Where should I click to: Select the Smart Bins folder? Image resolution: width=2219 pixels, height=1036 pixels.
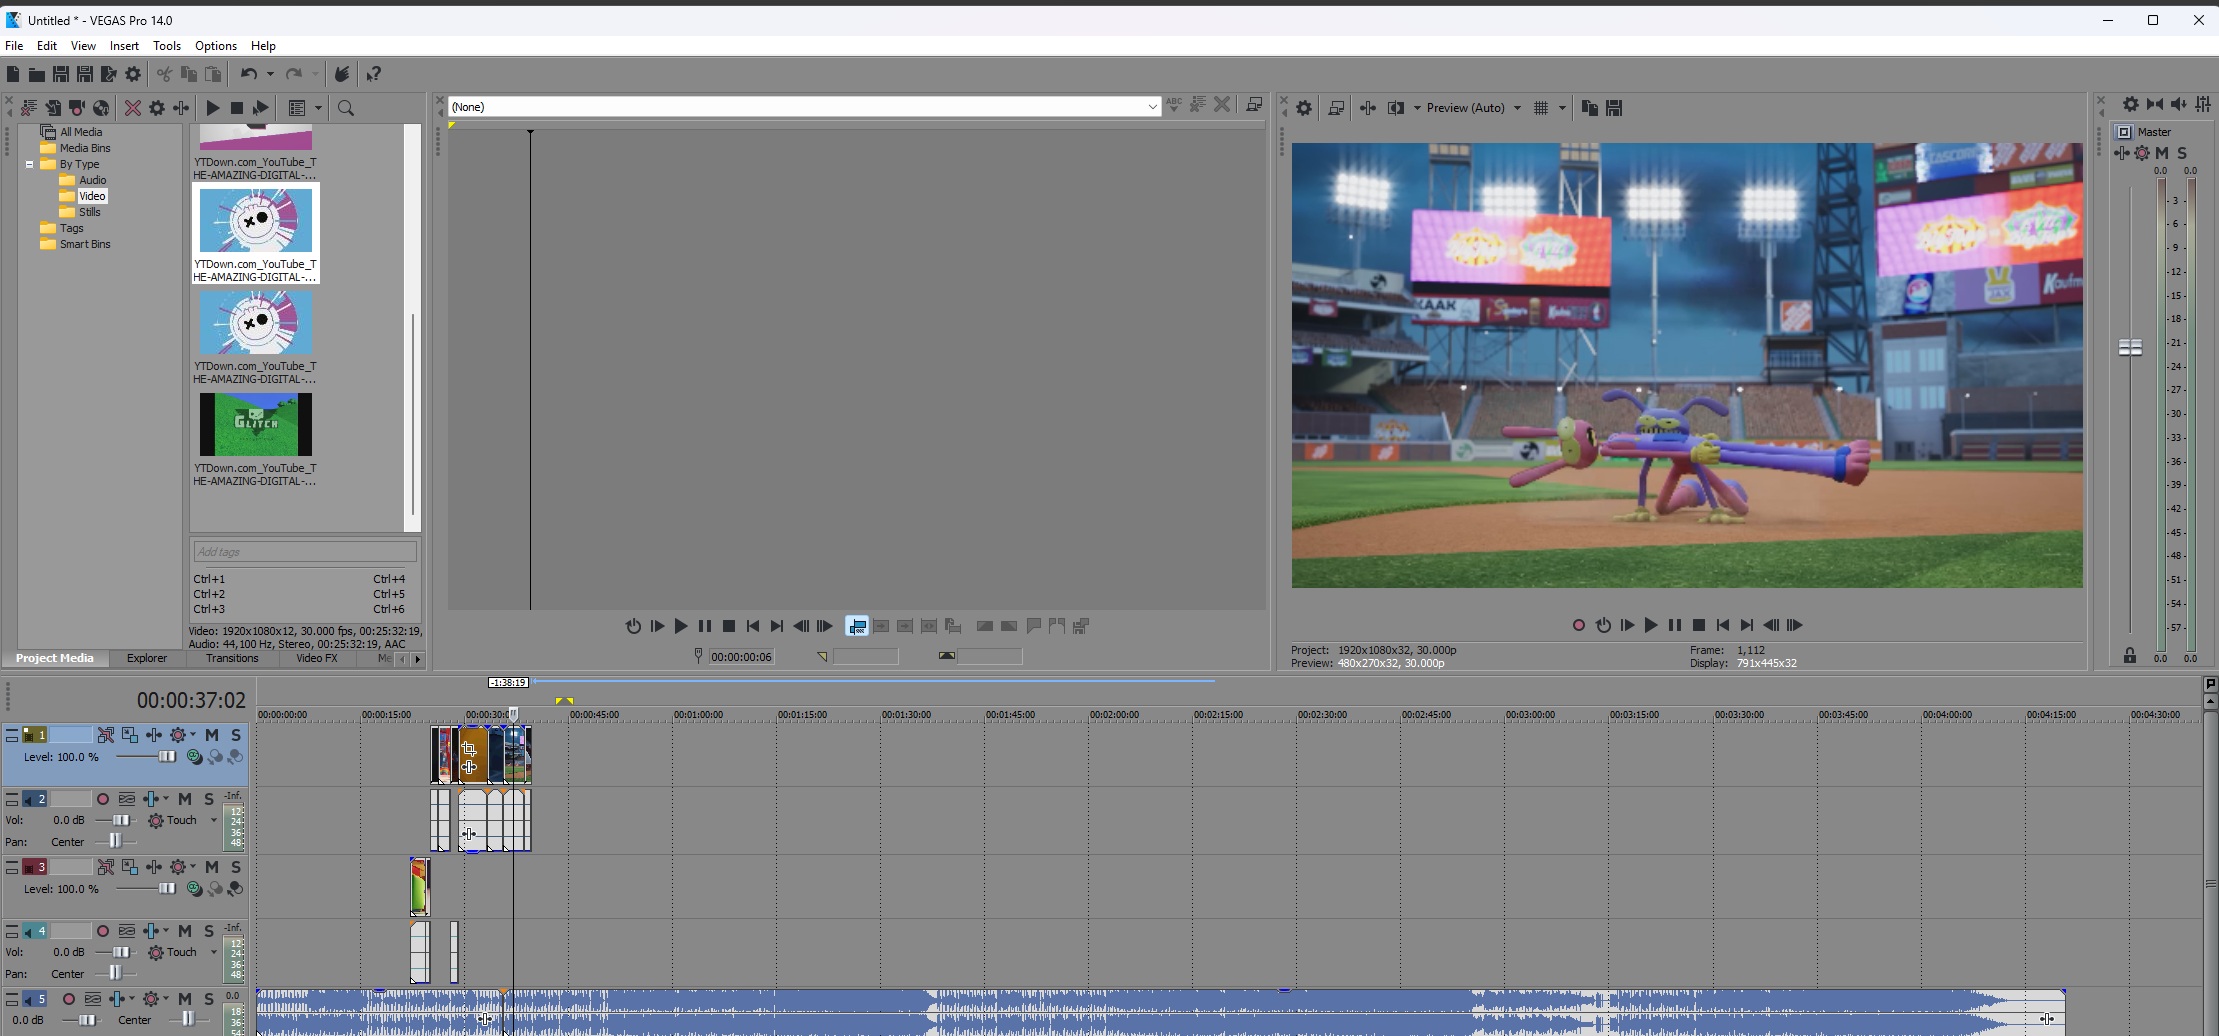coord(85,244)
